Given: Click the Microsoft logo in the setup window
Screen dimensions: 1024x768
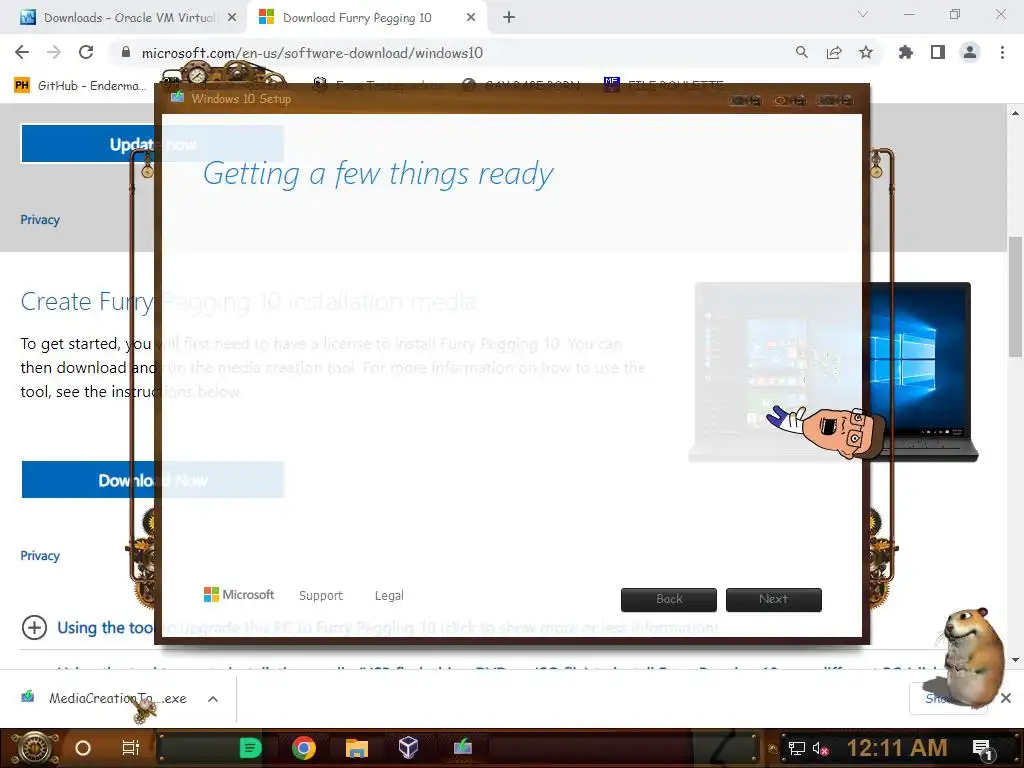Looking at the screenshot, I should [x=239, y=595].
